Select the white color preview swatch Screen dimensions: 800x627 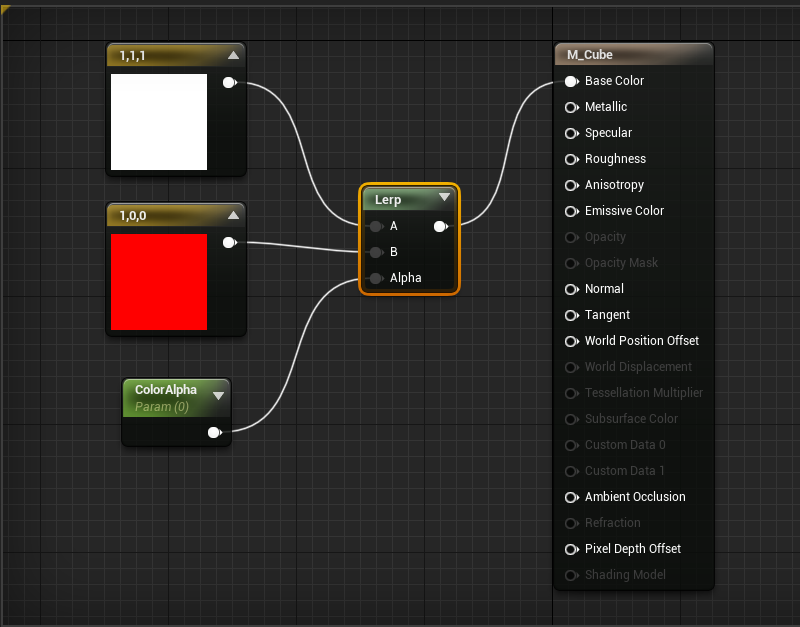pyautogui.click(x=159, y=122)
